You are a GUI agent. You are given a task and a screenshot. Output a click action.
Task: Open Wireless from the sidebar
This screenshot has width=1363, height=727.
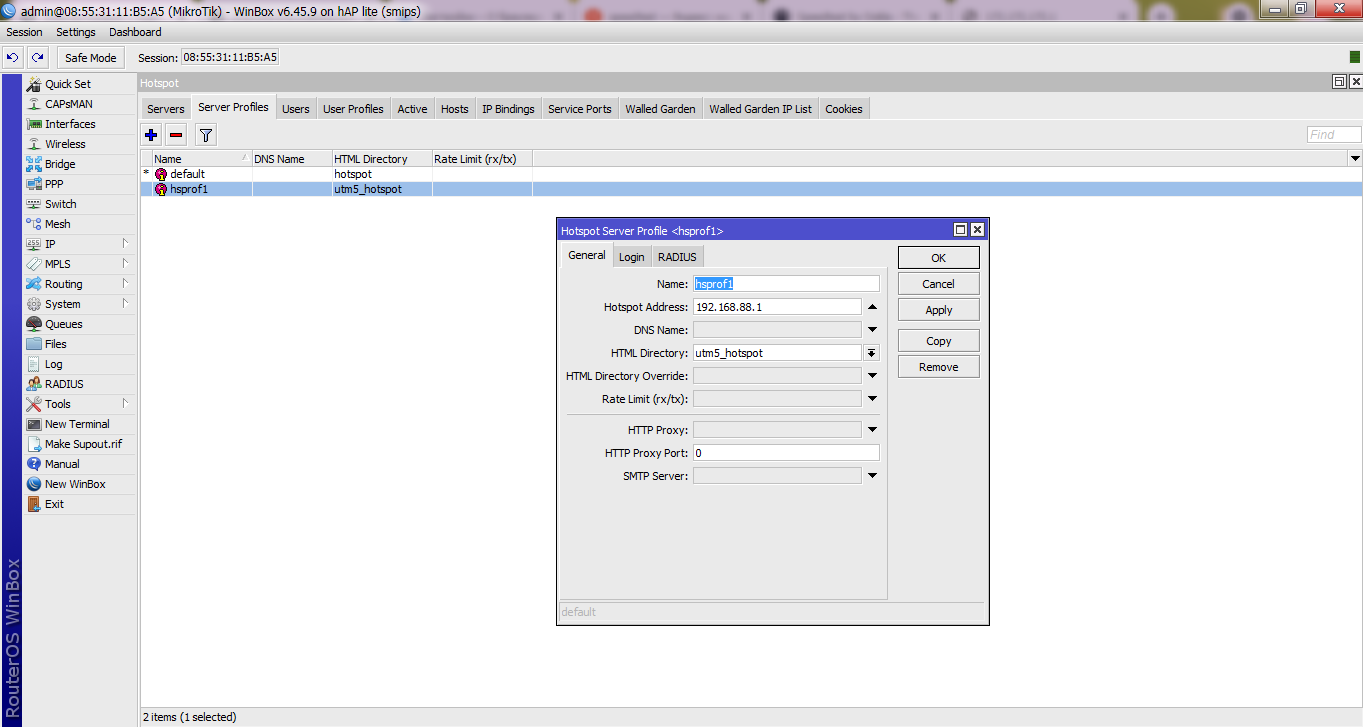coord(65,144)
